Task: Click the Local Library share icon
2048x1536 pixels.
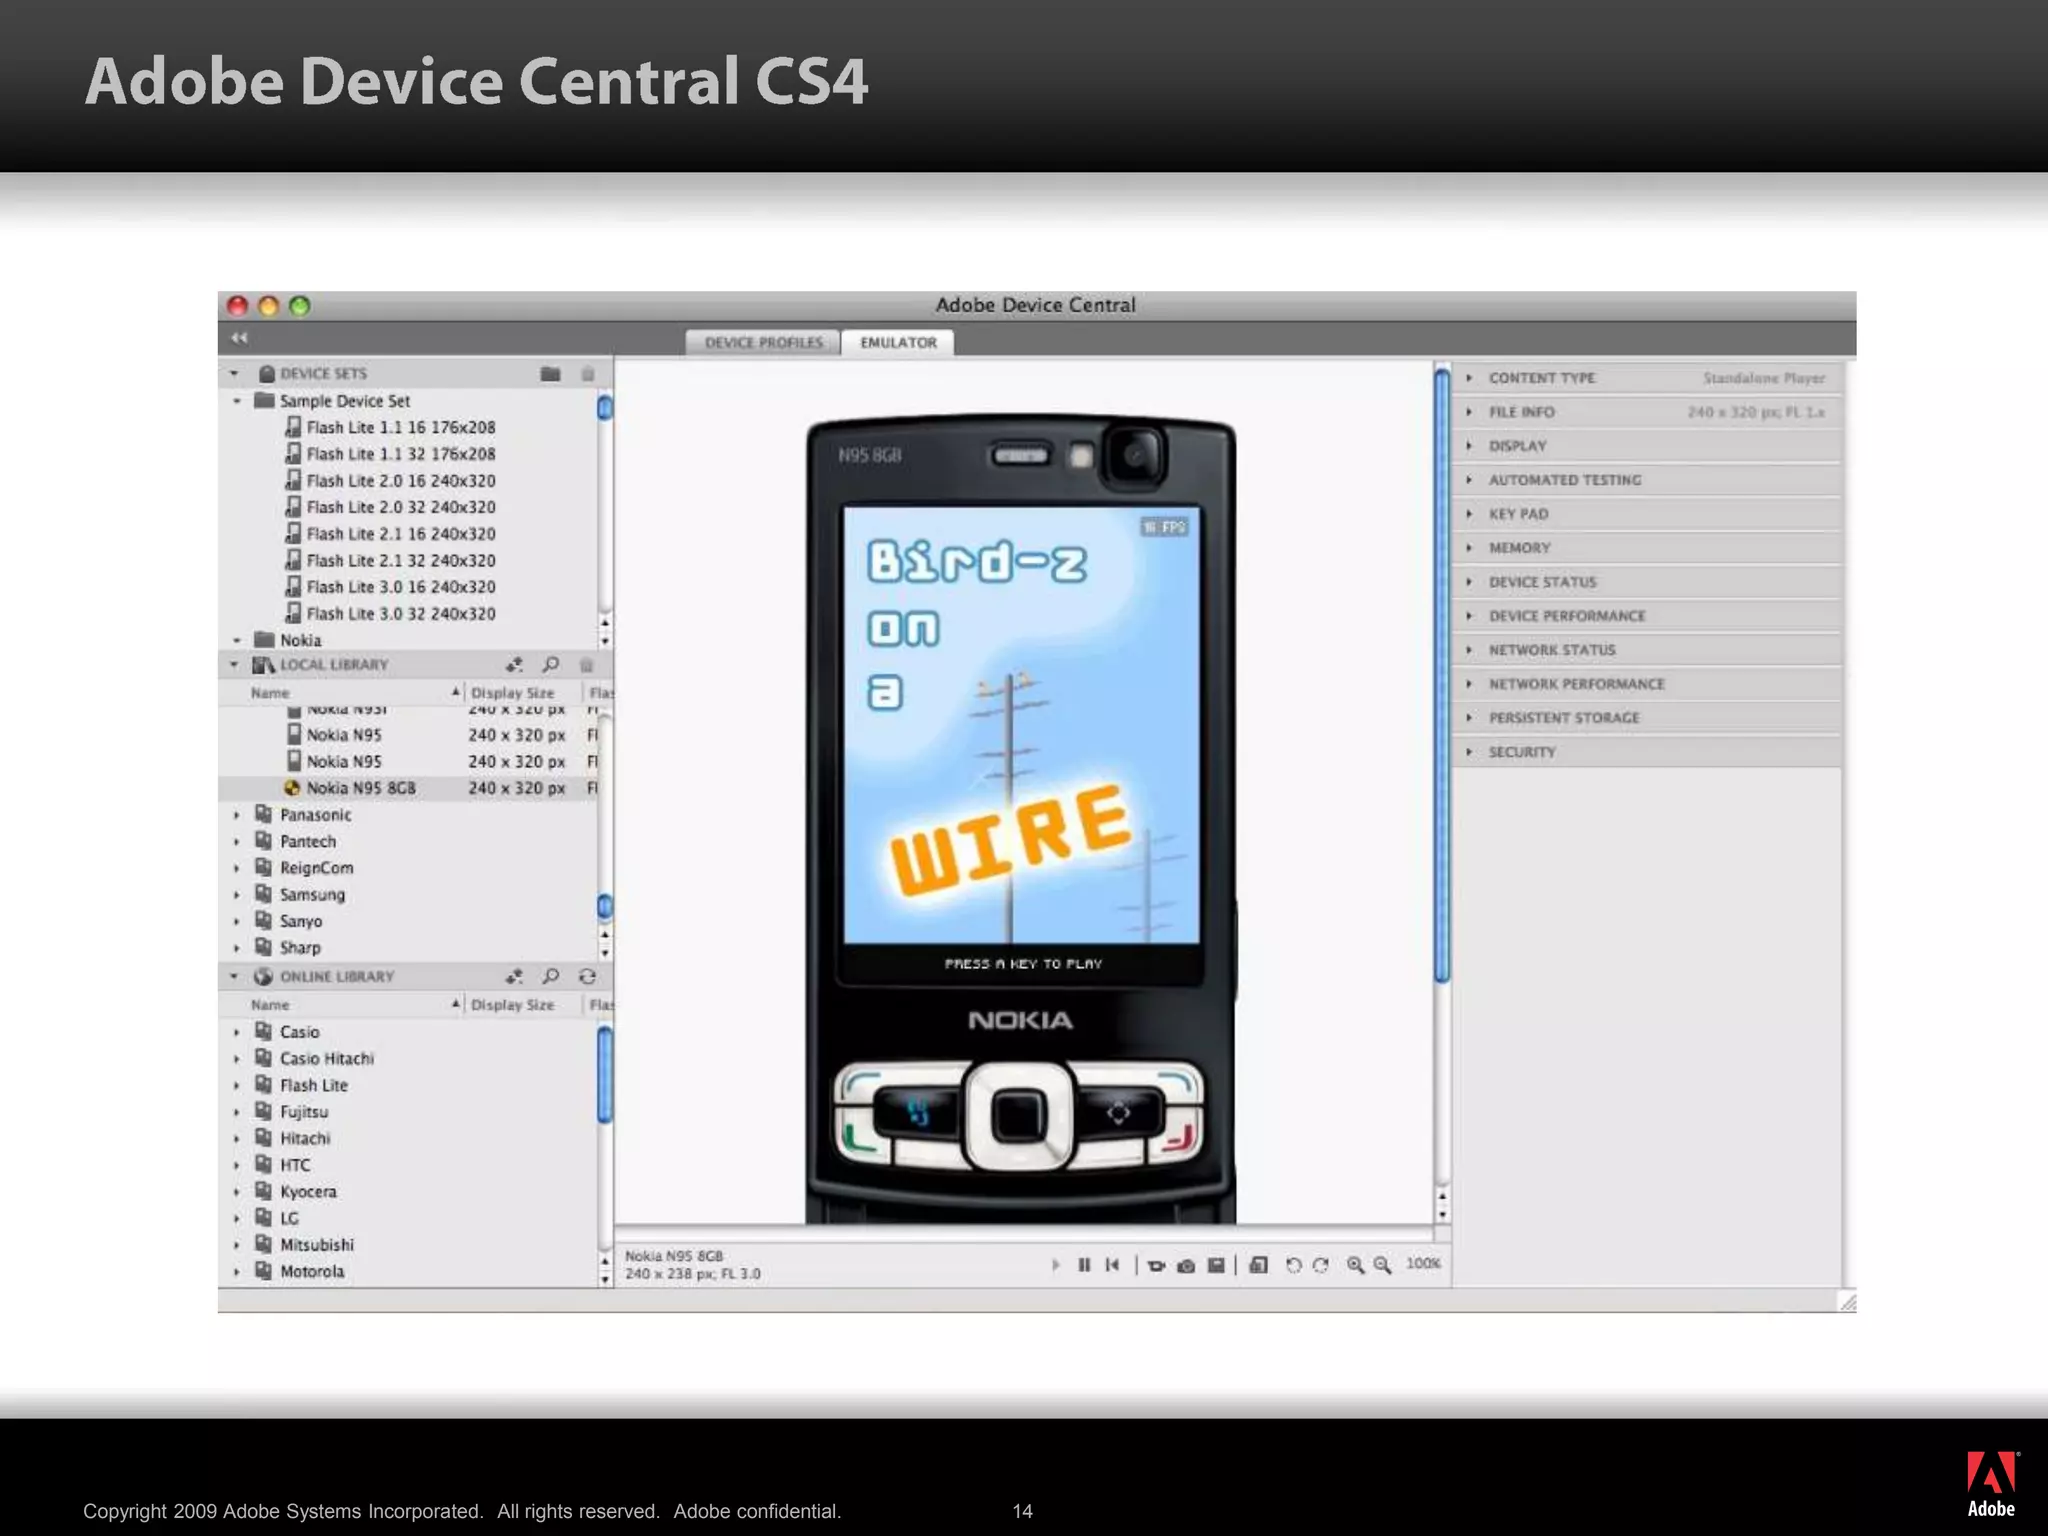Action: pos(514,664)
